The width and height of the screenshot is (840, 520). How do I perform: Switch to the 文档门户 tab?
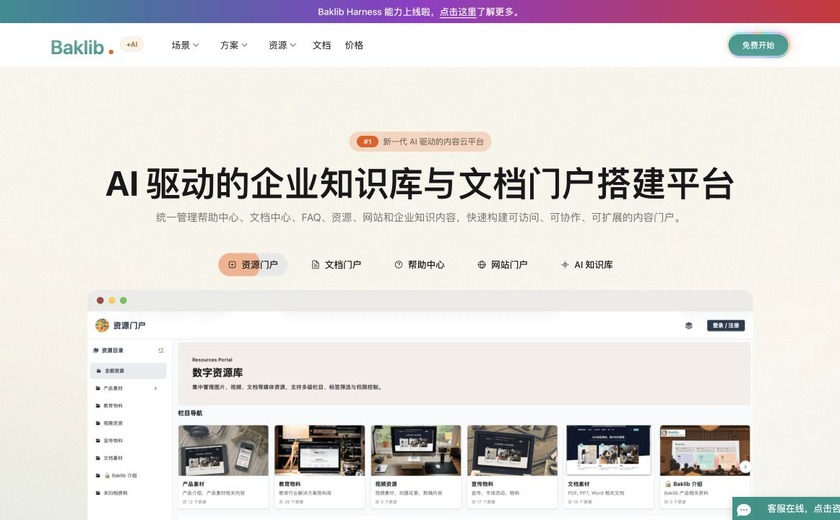(x=336, y=265)
